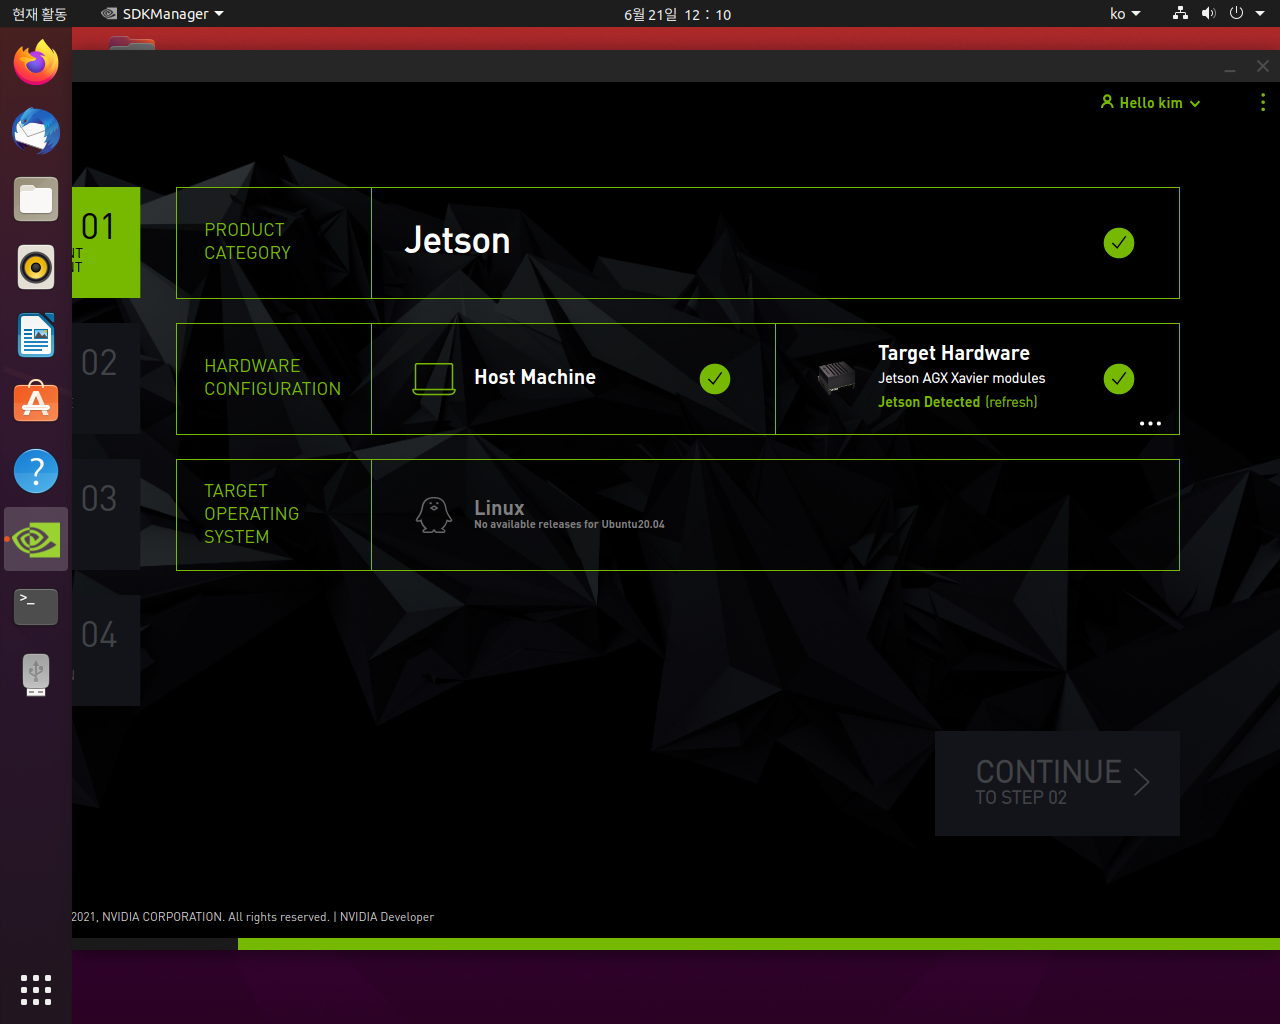Click the Jetson module hardware image

pyautogui.click(x=836, y=378)
